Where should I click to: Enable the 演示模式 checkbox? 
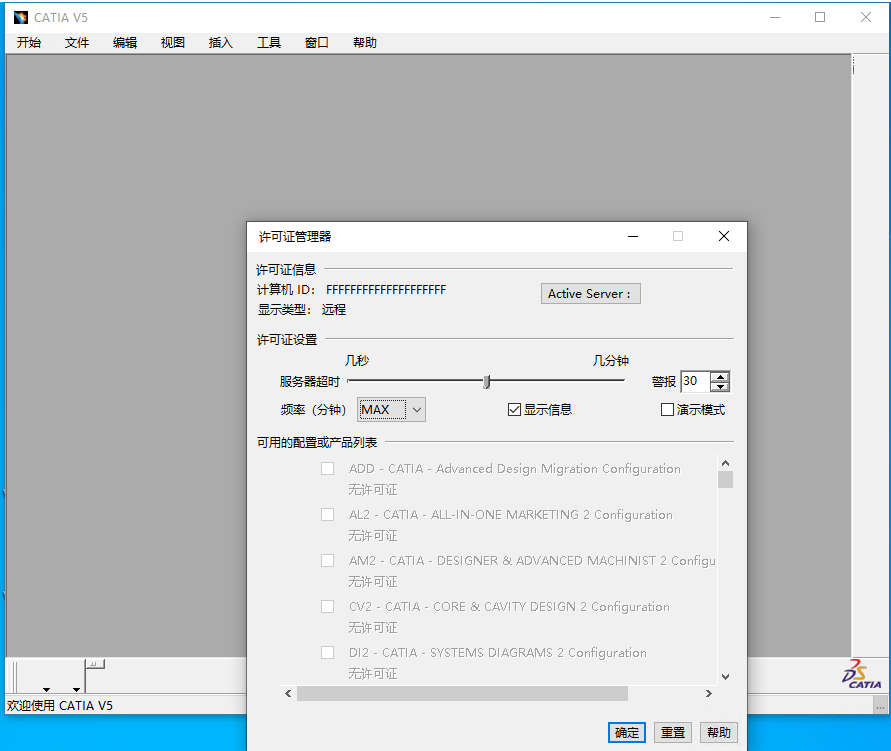[x=667, y=410]
